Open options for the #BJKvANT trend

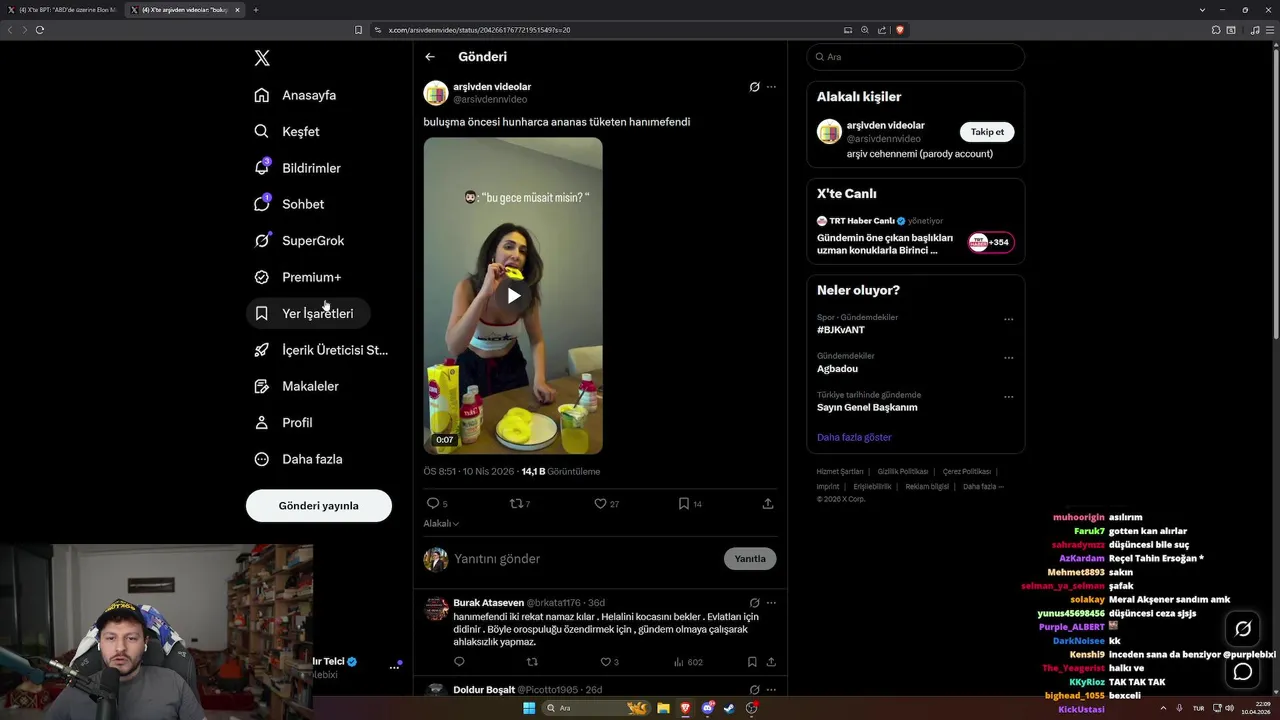1008,320
